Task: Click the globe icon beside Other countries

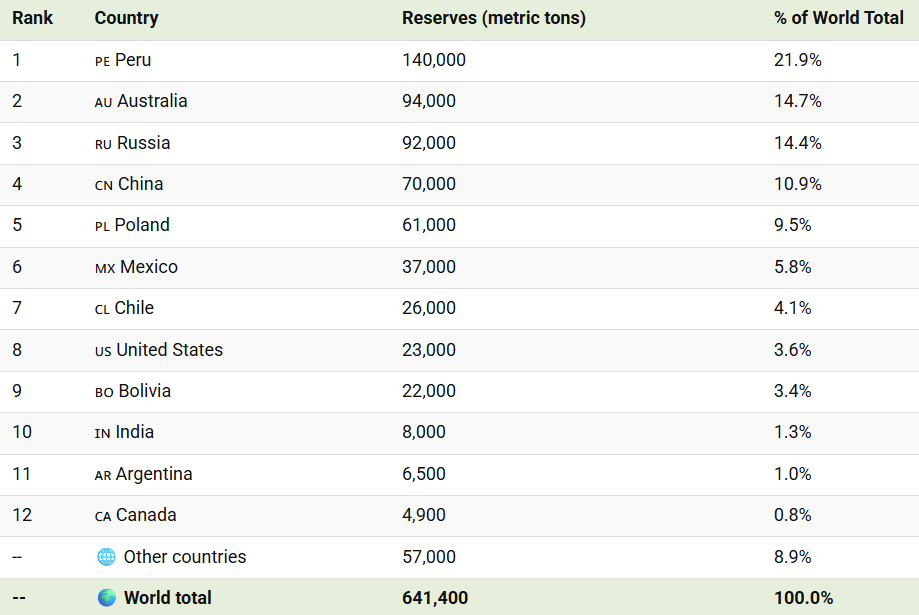Action: 106,557
